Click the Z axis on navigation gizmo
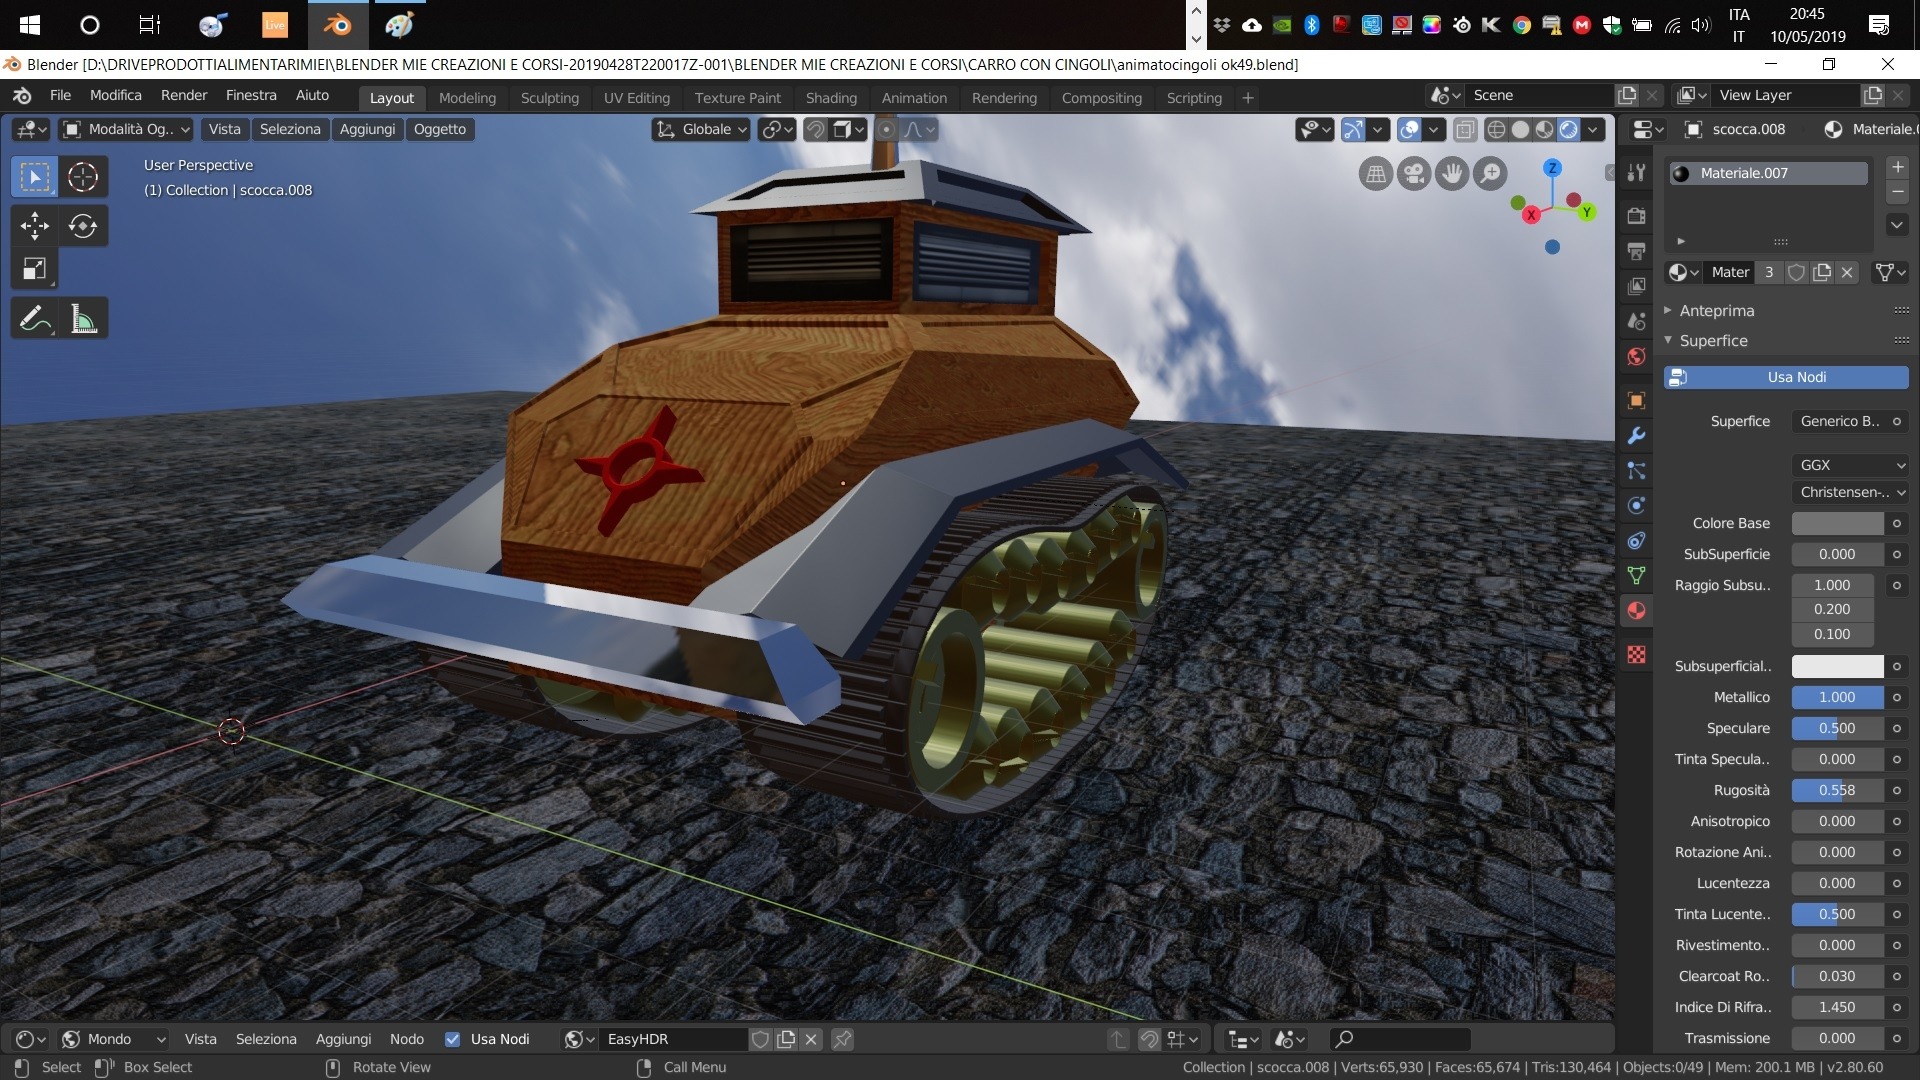The width and height of the screenshot is (1920, 1080). click(1552, 168)
